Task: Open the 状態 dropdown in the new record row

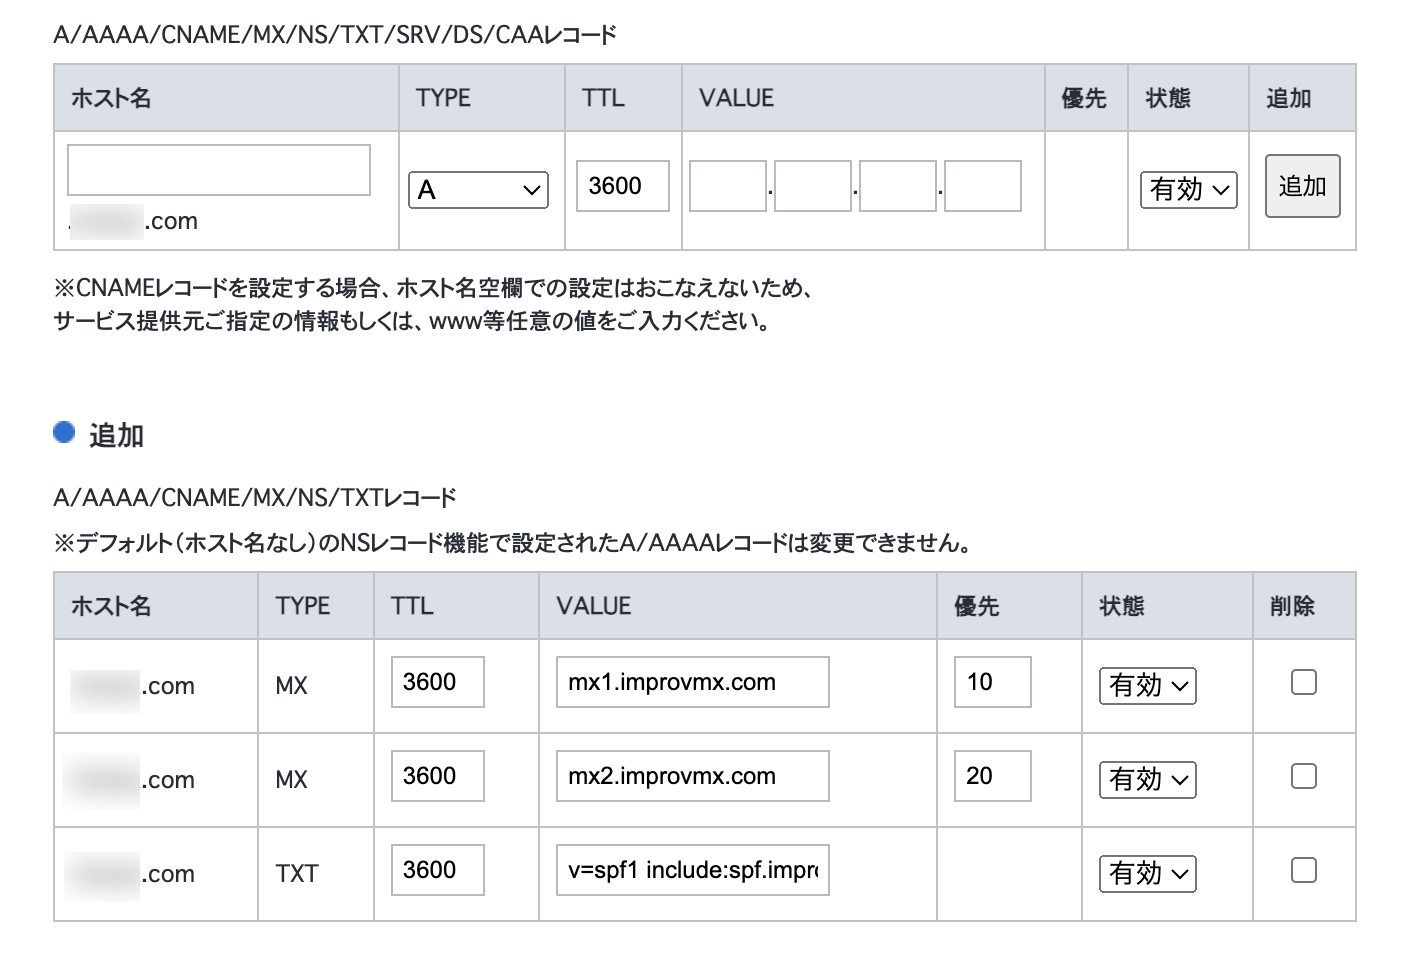Action: tap(1188, 190)
